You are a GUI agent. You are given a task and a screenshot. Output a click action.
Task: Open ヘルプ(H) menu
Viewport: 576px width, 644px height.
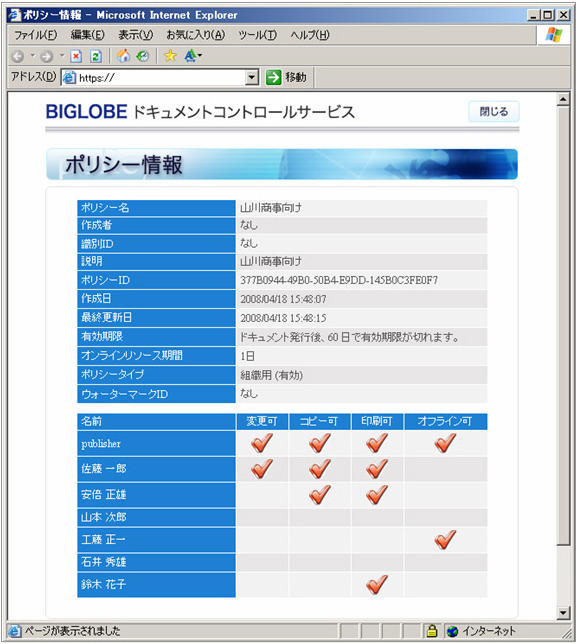click(x=310, y=35)
